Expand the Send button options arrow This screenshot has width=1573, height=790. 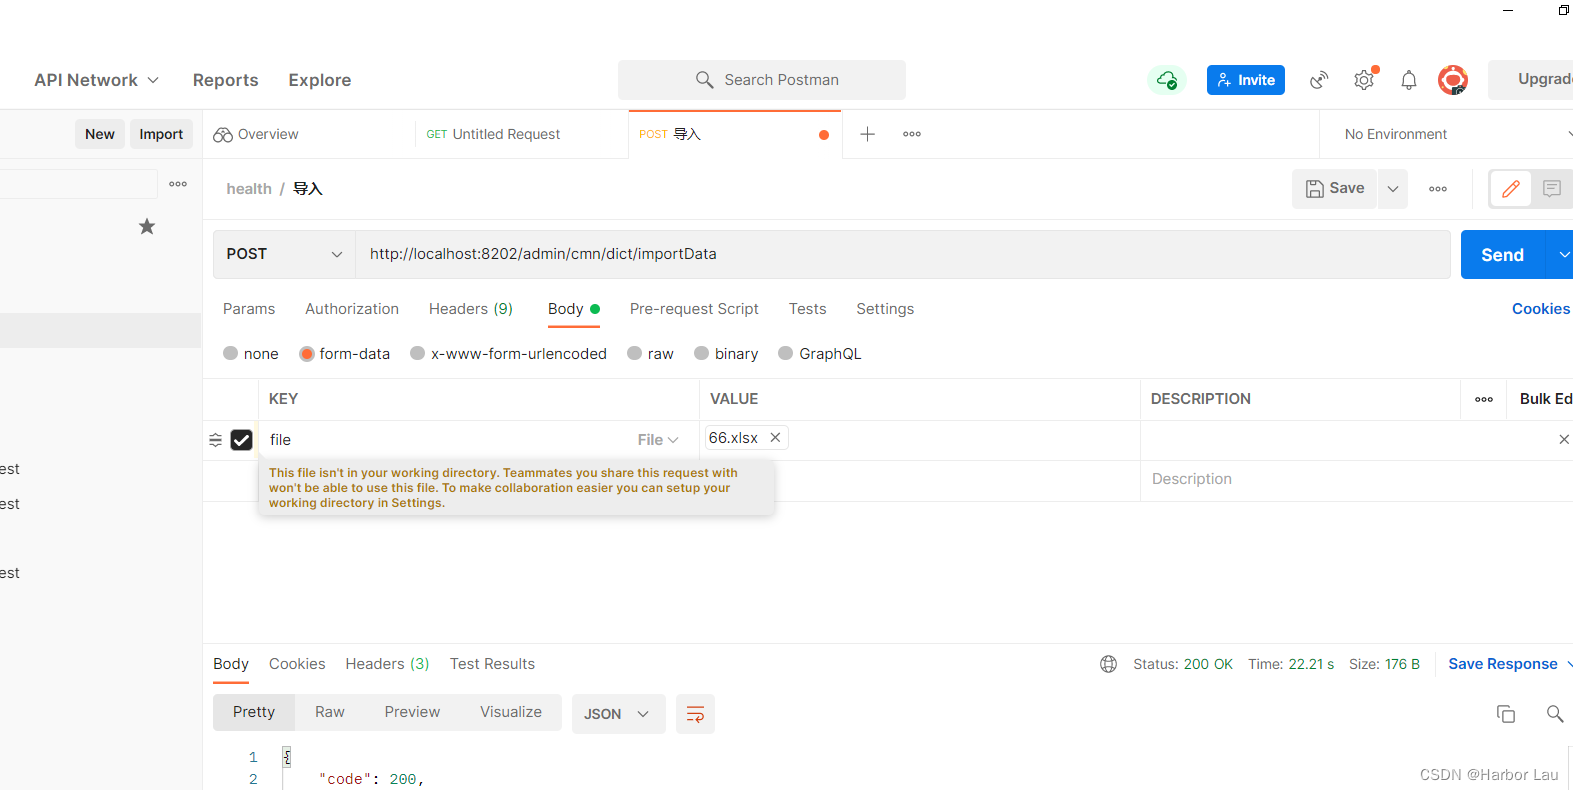1562,255
